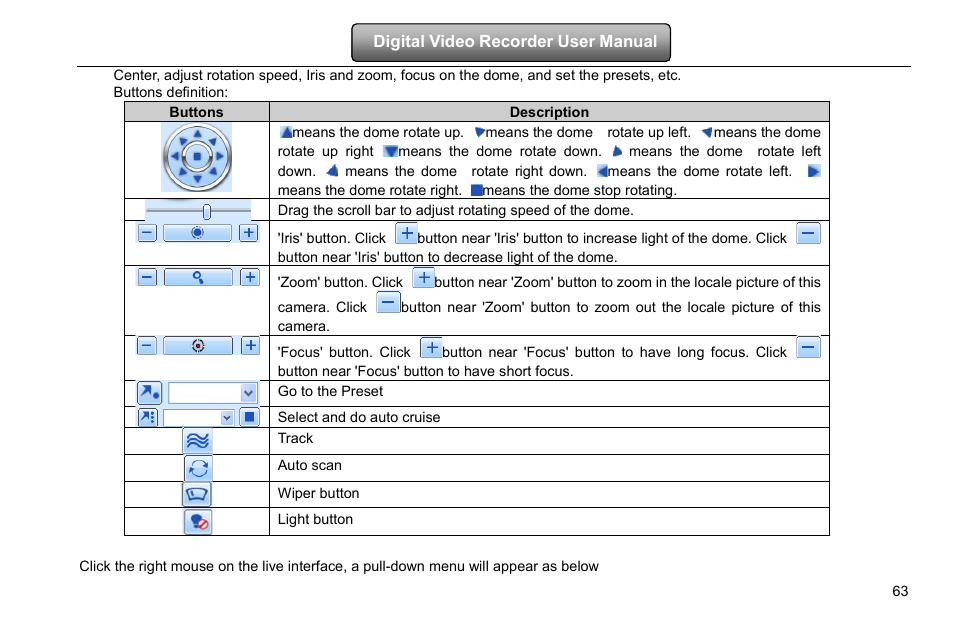Click the minus button left of the Zoom magnifier button
Viewport: 954px width, 636px height.
[147, 277]
